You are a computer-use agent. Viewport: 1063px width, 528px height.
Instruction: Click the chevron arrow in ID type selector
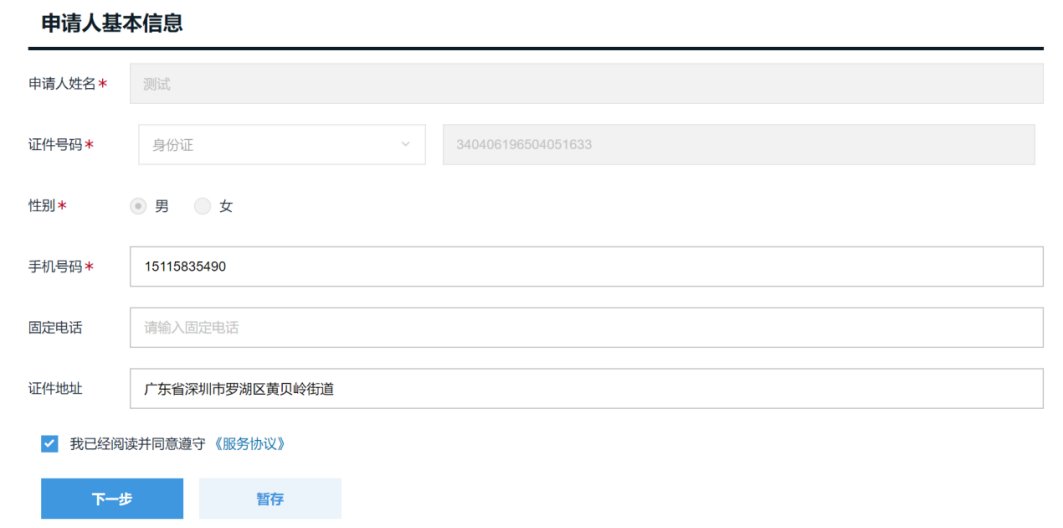pyautogui.click(x=405, y=144)
